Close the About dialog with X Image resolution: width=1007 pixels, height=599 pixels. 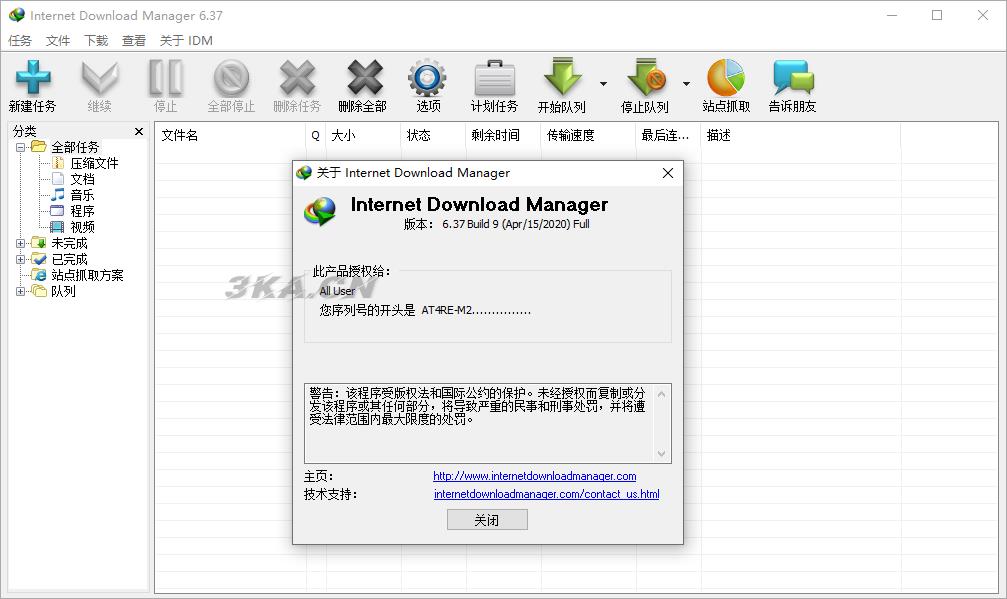[668, 173]
